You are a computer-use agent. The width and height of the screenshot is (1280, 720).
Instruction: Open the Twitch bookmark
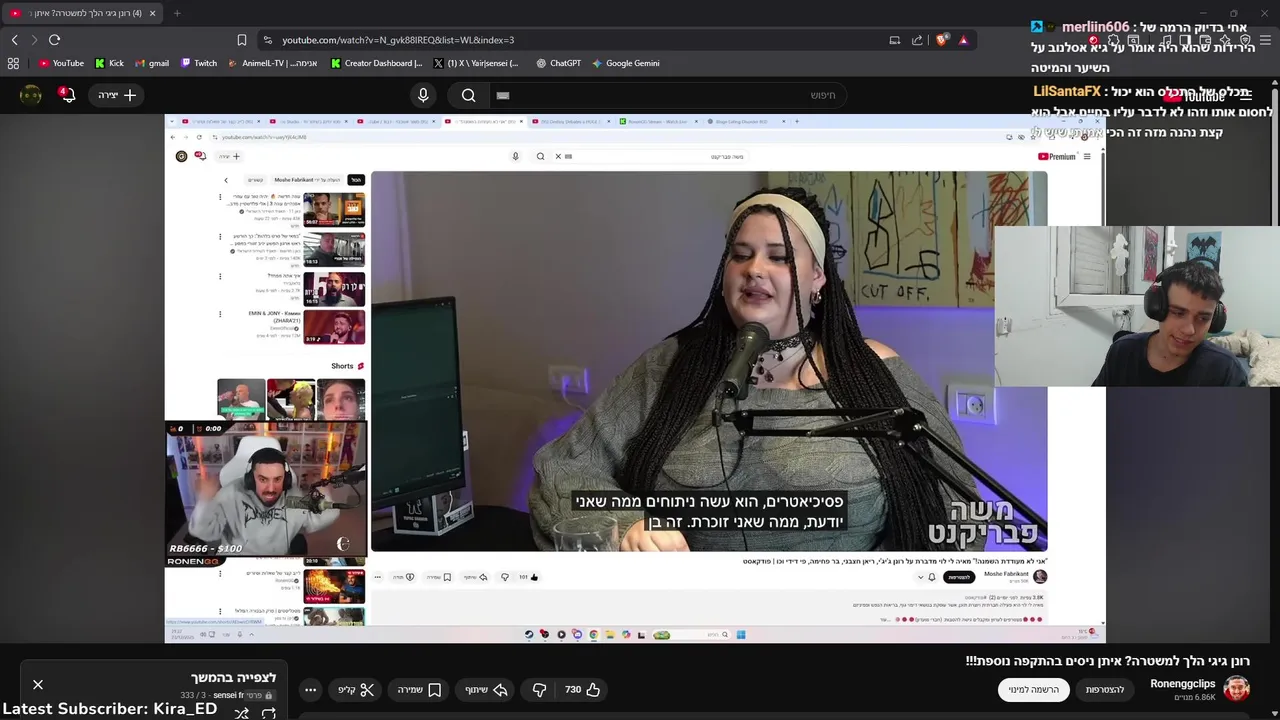[x=198, y=63]
